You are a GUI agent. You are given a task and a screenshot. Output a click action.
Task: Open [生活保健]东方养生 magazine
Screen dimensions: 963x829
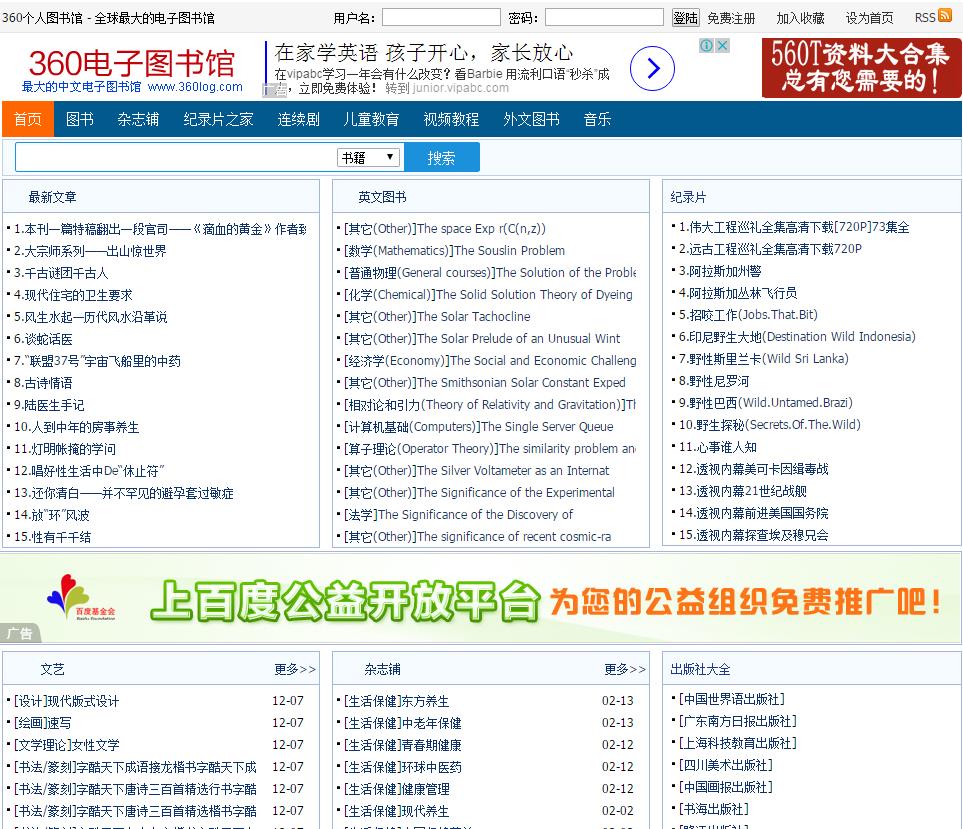(x=396, y=701)
